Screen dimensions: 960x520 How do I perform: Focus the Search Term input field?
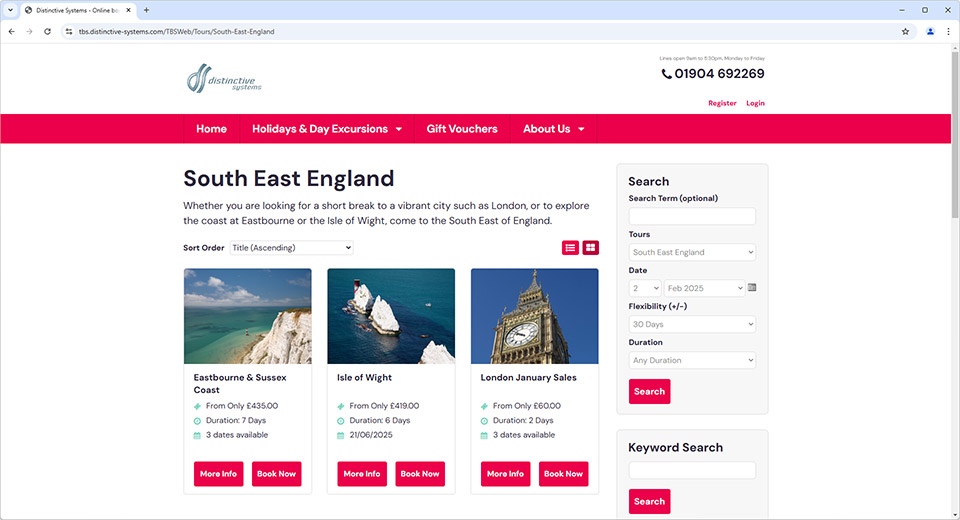692,216
